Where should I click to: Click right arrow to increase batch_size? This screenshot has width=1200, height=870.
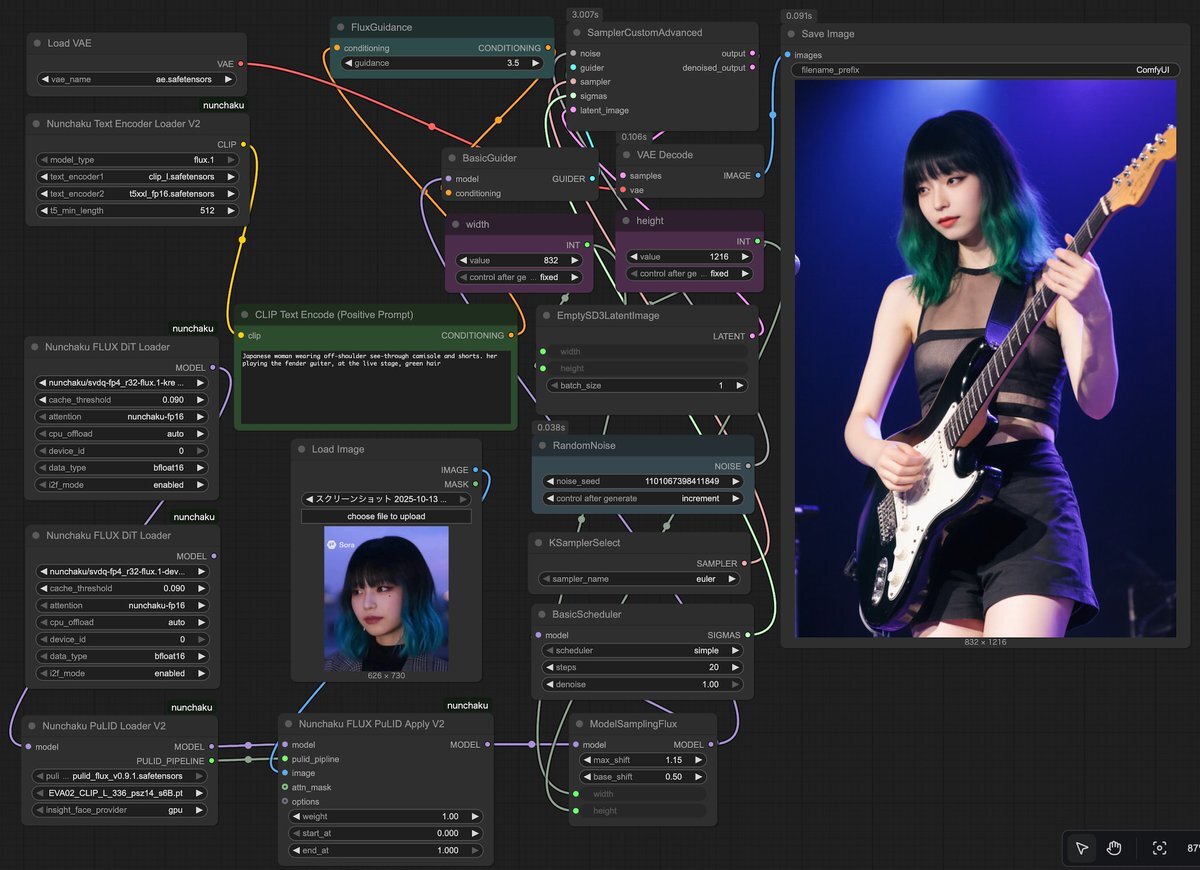[x=739, y=385]
